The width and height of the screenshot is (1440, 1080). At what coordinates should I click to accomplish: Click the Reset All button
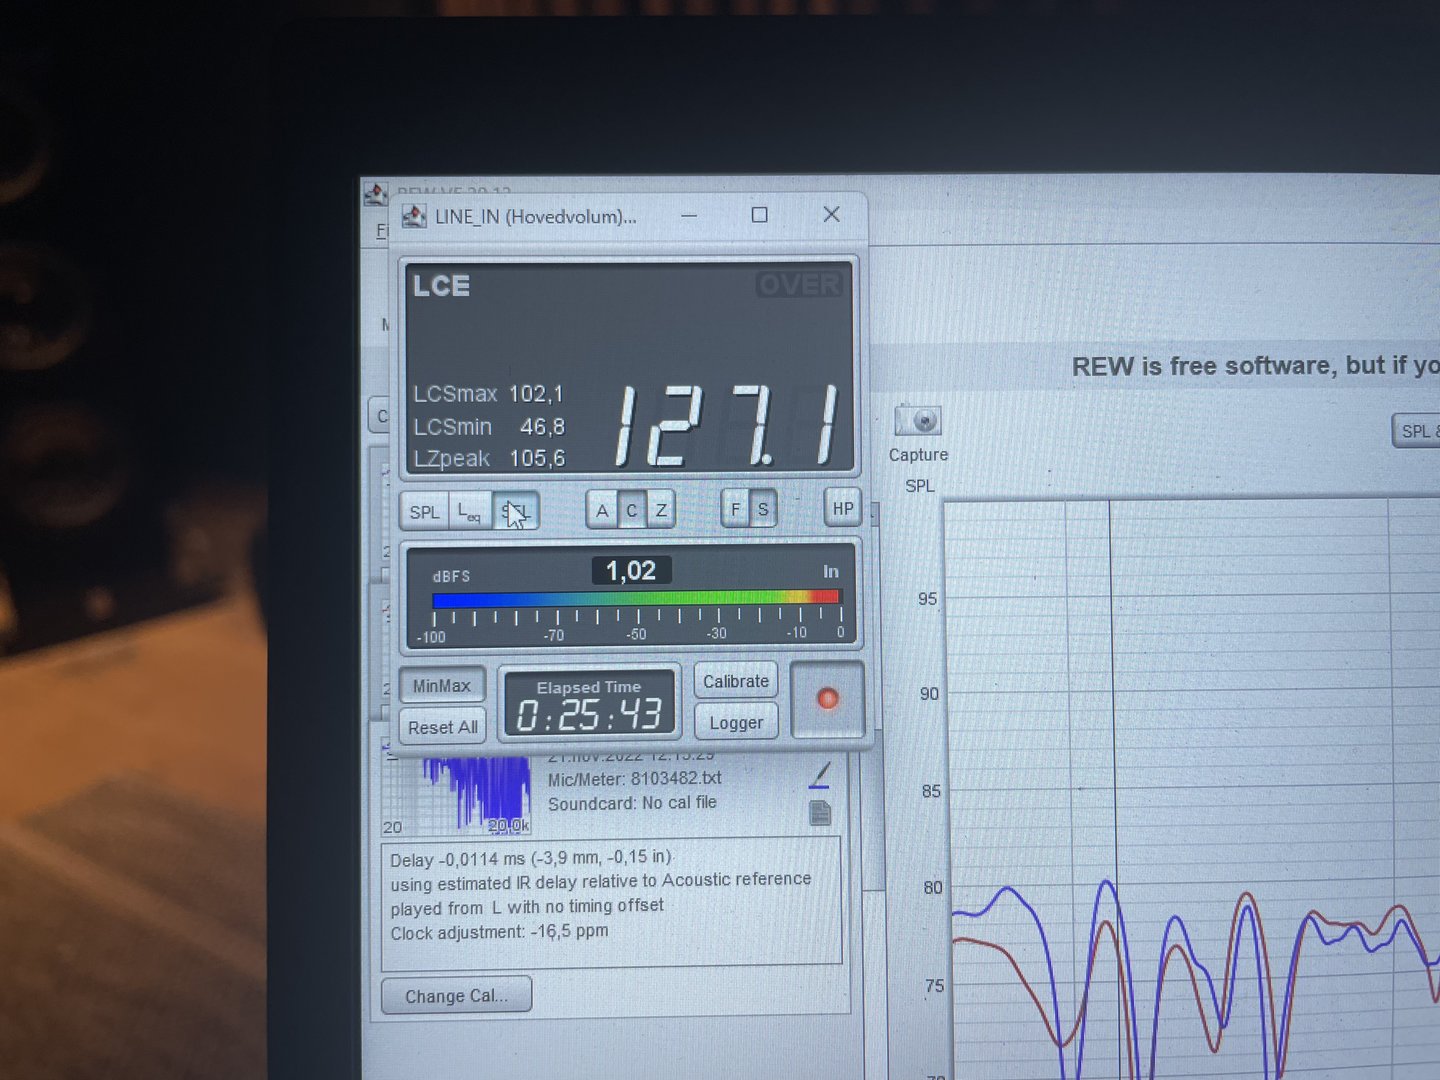(443, 727)
